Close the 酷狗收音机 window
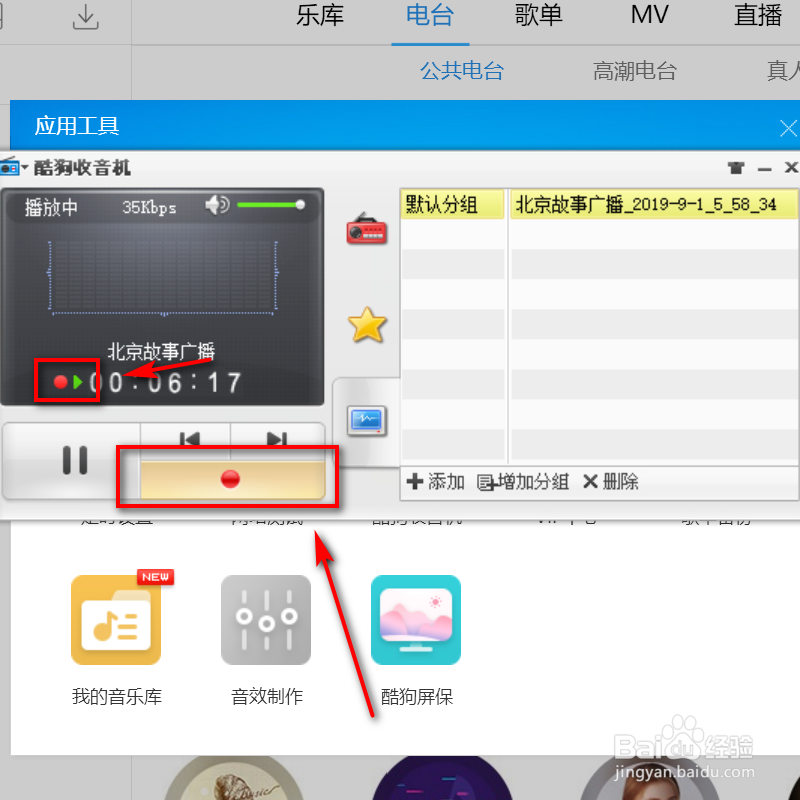Image resolution: width=800 pixels, height=800 pixels. [791, 167]
